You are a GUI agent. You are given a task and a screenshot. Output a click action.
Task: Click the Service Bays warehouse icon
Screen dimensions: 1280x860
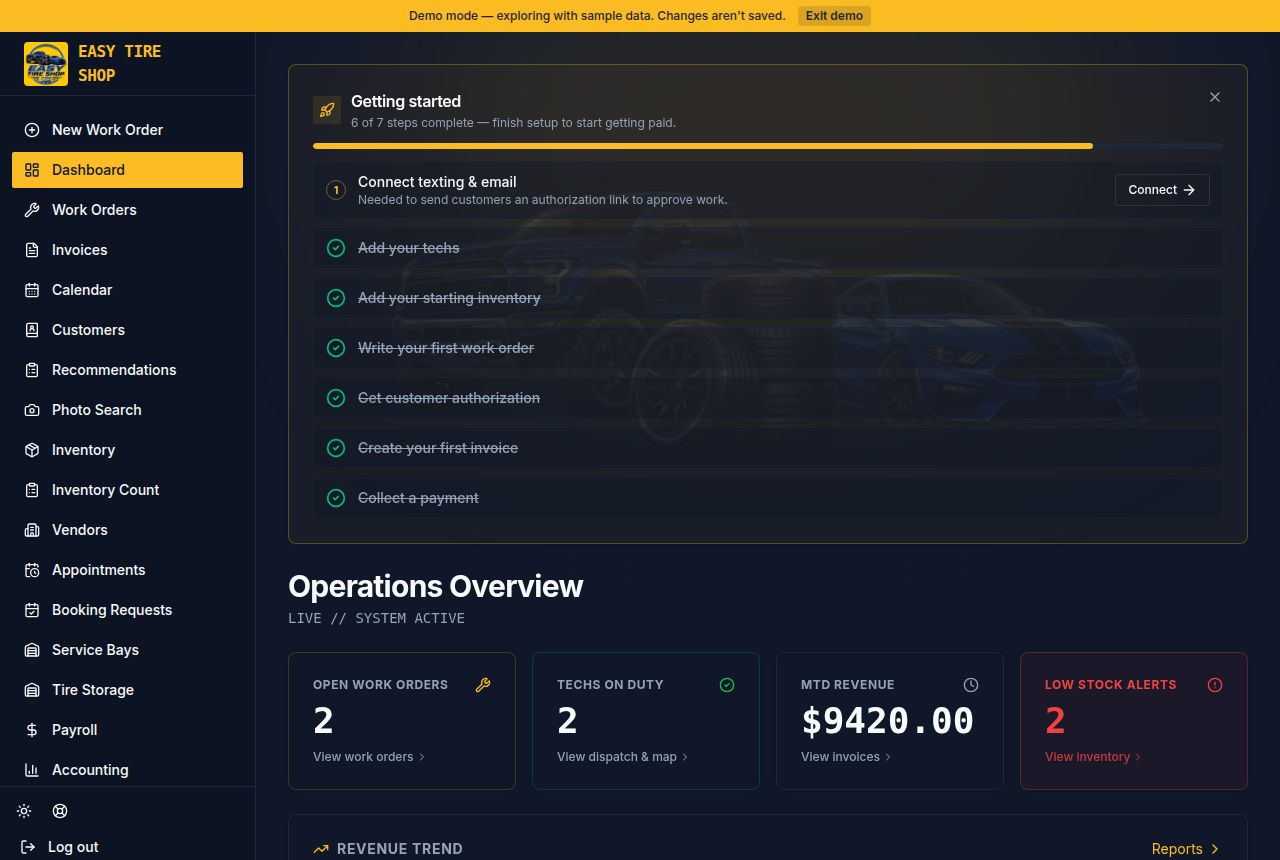tap(32, 650)
